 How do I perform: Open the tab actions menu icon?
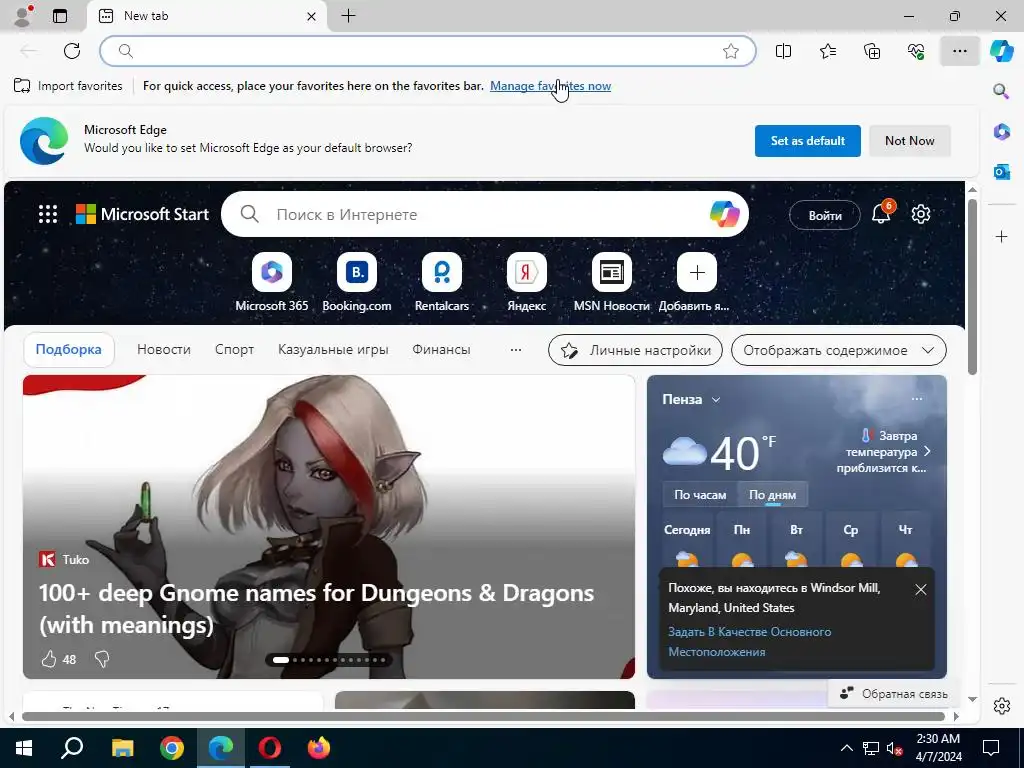click(x=60, y=16)
